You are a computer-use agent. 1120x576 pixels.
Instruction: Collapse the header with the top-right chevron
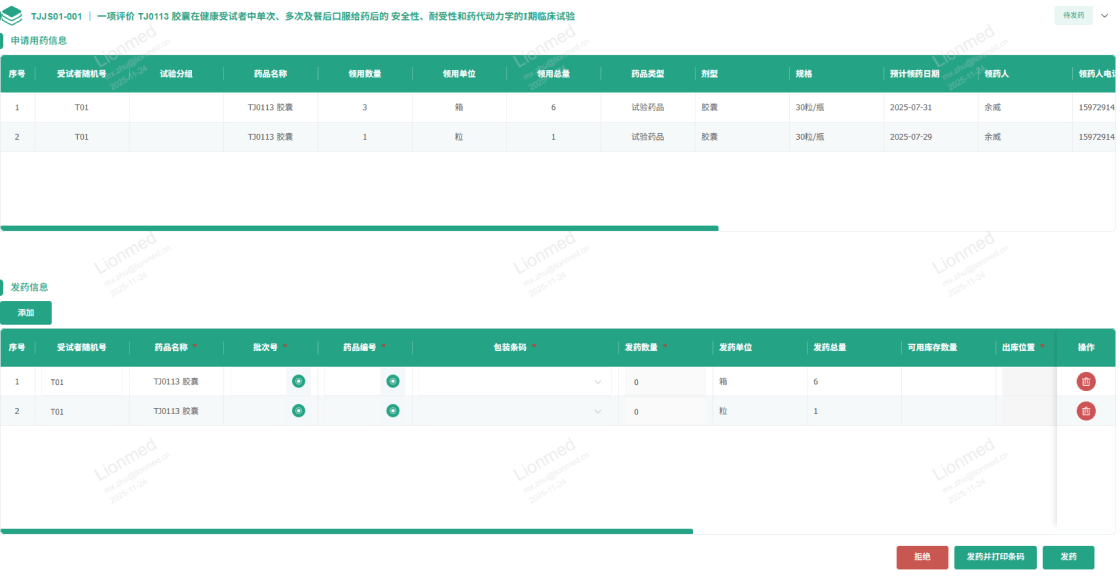(x=1106, y=16)
